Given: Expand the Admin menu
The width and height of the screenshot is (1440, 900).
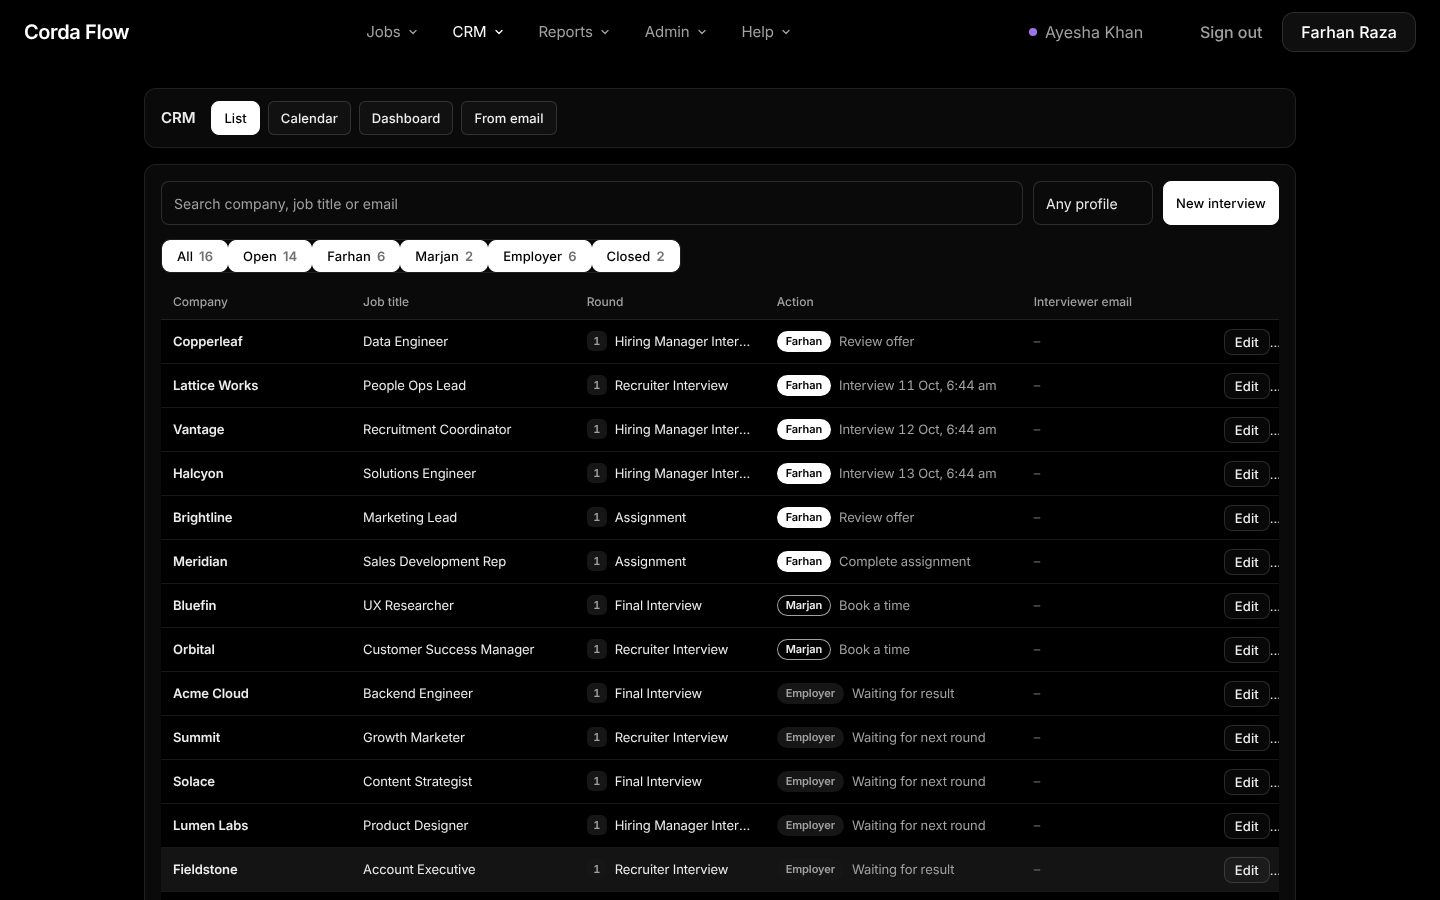Looking at the screenshot, I should tap(675, 32).
